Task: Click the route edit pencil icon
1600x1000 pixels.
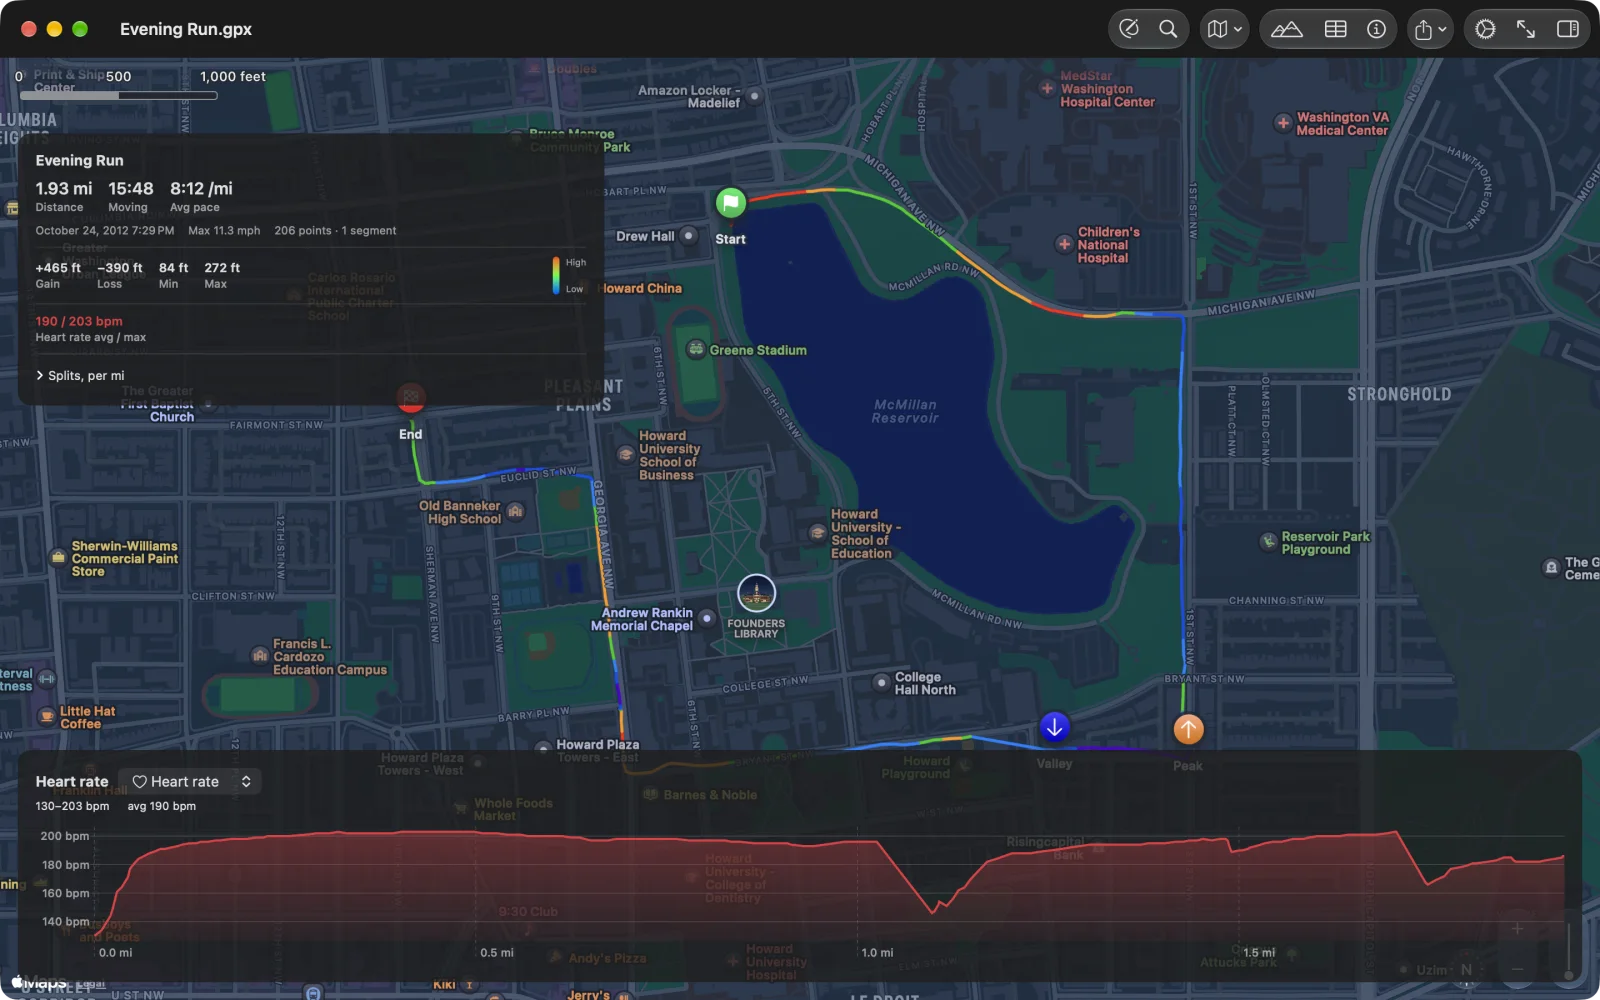Action: point(1129,29)
